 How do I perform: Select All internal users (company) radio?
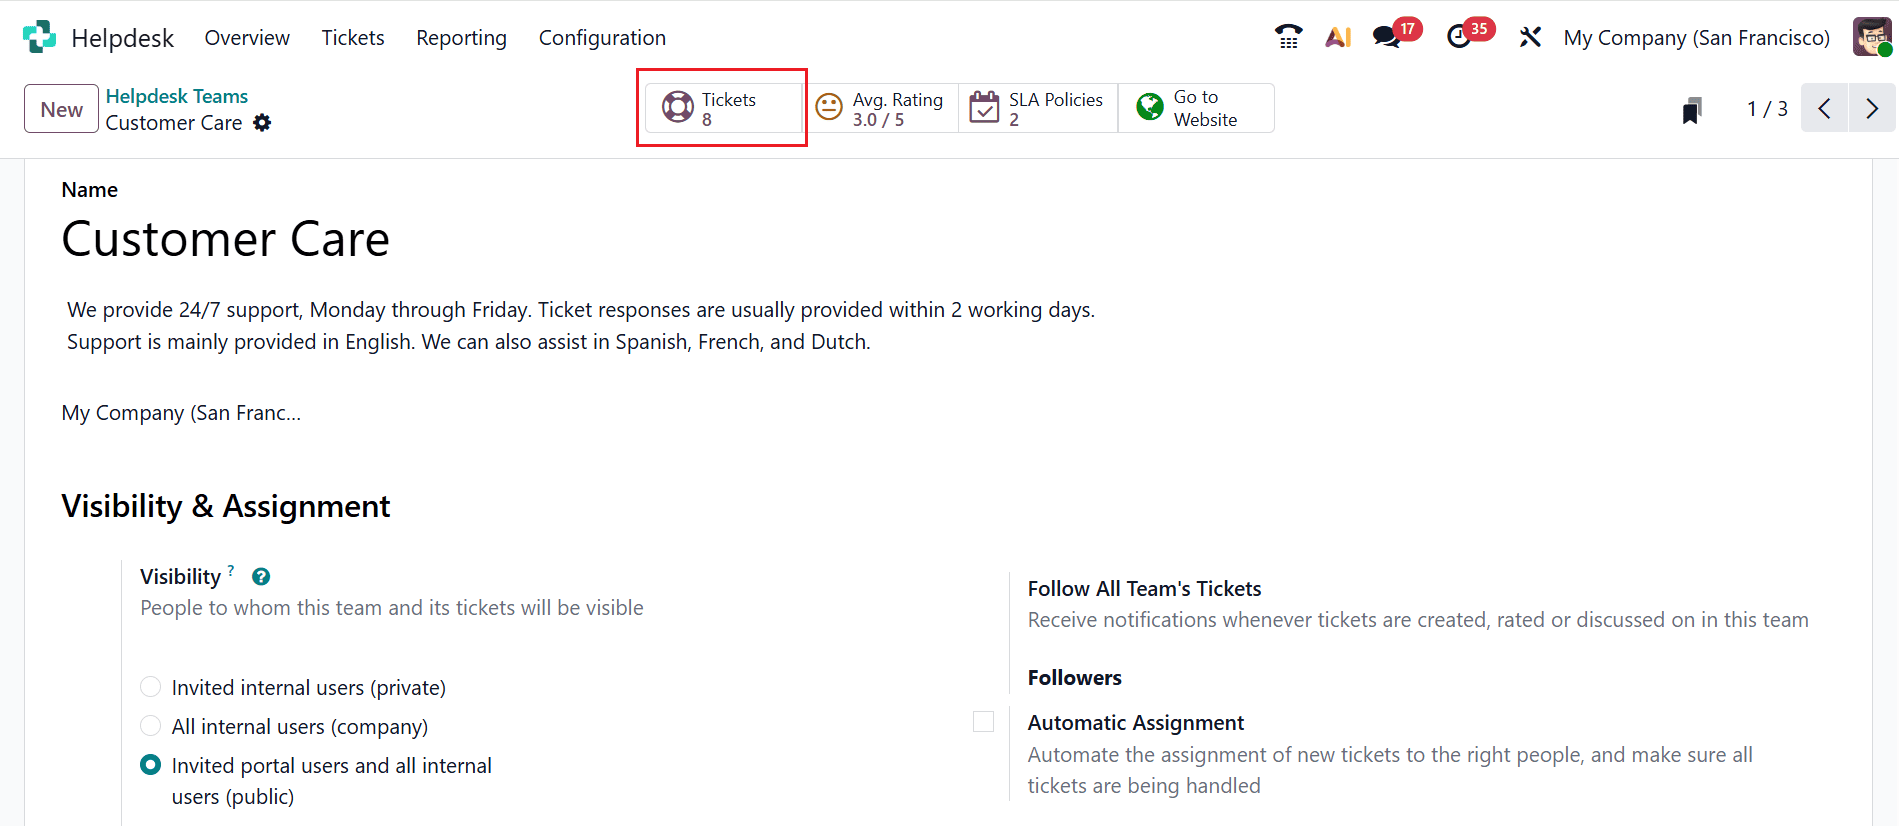pyautogui.click(x=151, y=726)
